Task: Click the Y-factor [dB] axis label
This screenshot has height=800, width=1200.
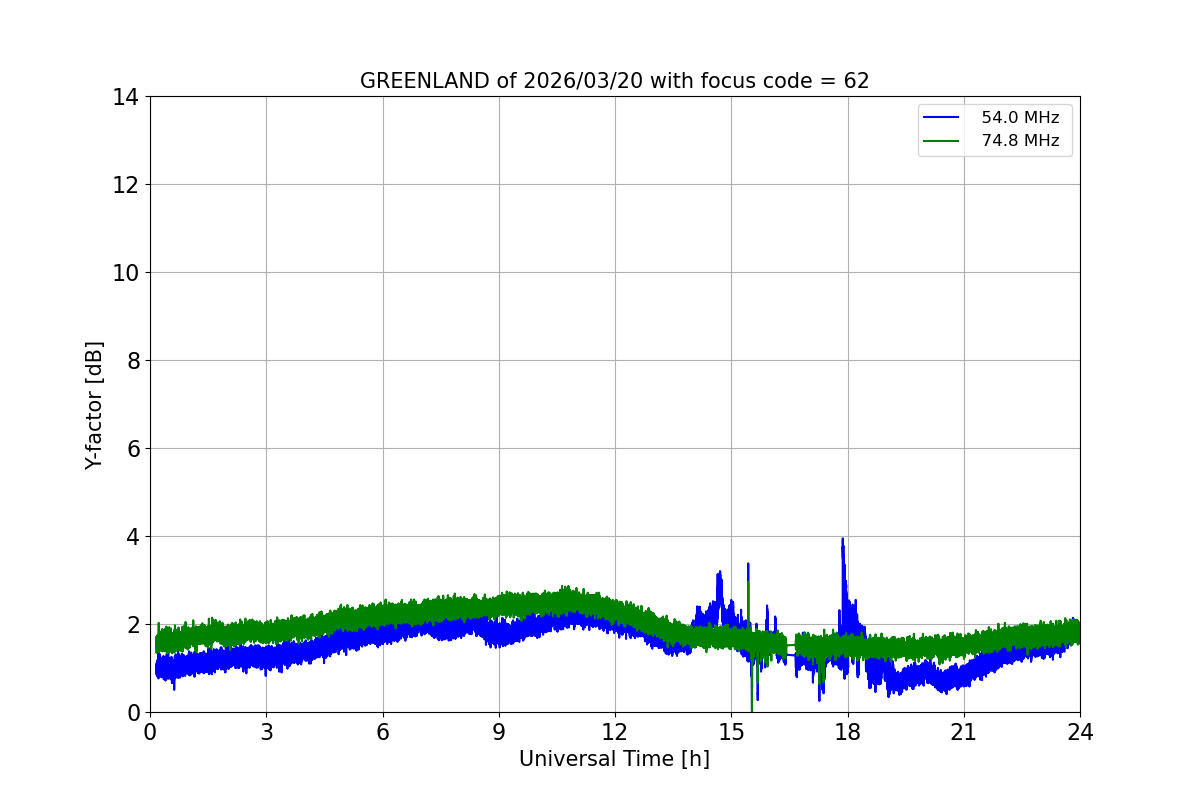Action: (x=94, y=405)
